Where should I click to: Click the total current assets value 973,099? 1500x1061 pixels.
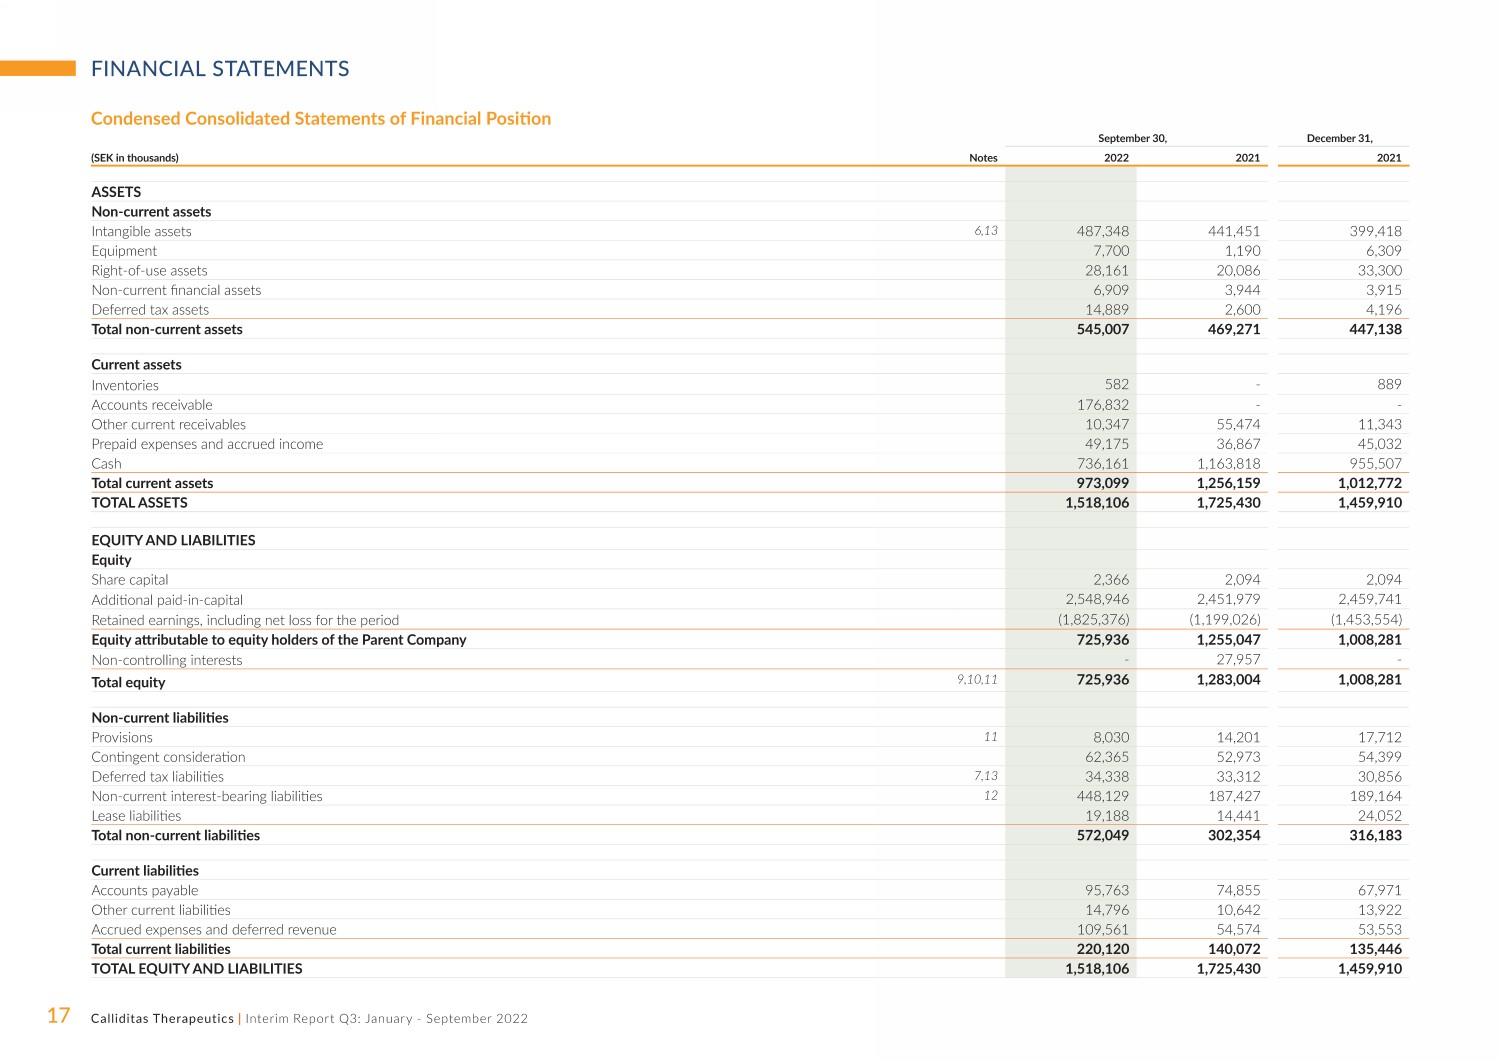[1102, 483]
